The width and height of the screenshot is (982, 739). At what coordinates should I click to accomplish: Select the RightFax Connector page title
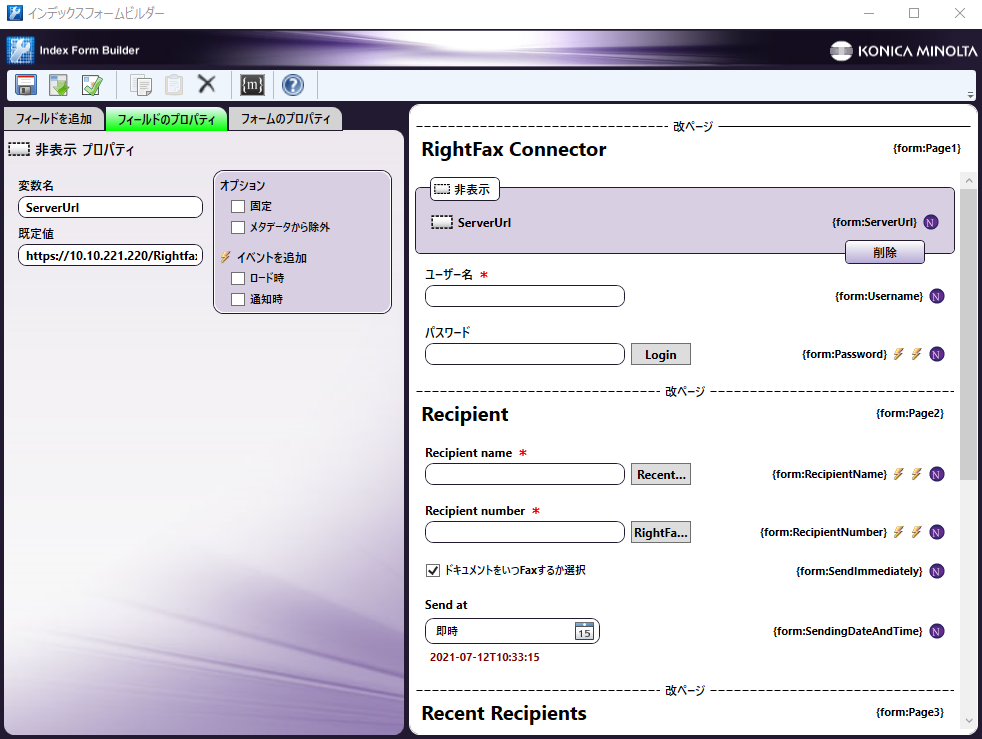point(514,150)
